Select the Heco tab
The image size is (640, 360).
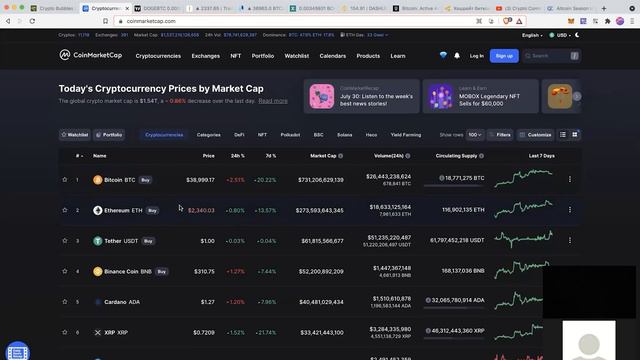pos(371,135)
